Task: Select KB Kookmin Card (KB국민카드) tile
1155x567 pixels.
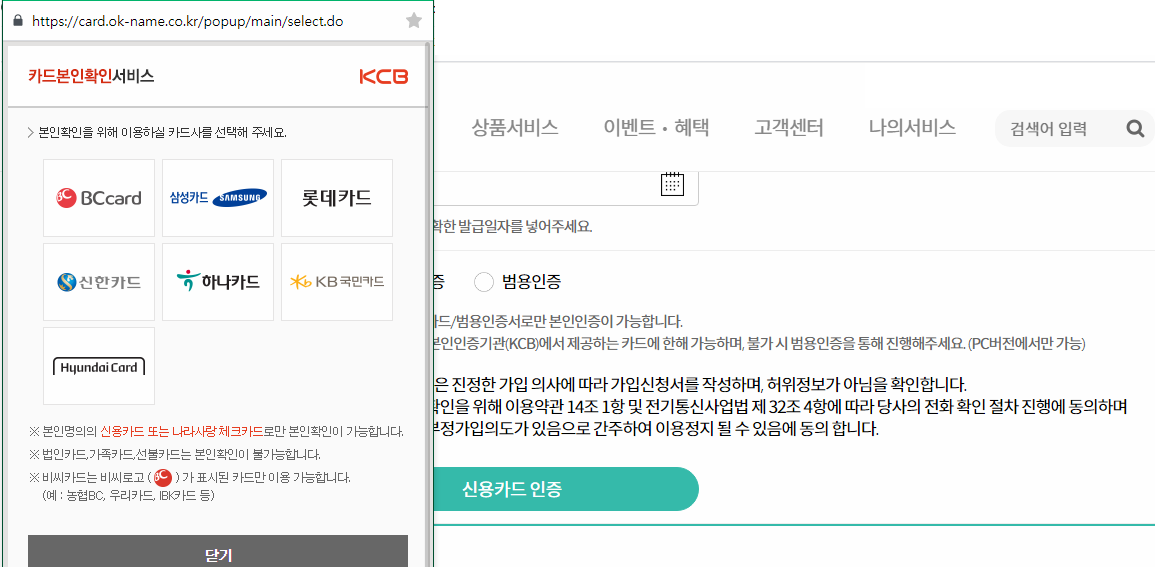Action: coord(337,282)
